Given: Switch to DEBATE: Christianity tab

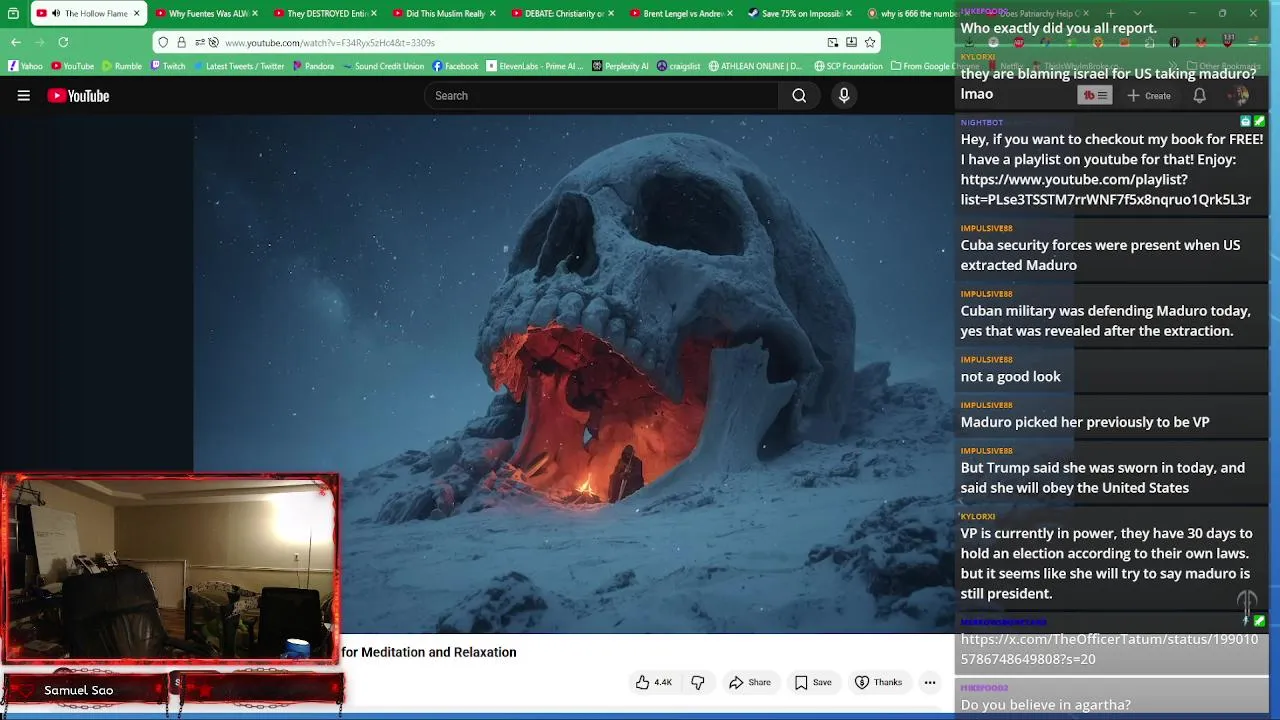Looking at the screenshot, I should tap(564, 13).
